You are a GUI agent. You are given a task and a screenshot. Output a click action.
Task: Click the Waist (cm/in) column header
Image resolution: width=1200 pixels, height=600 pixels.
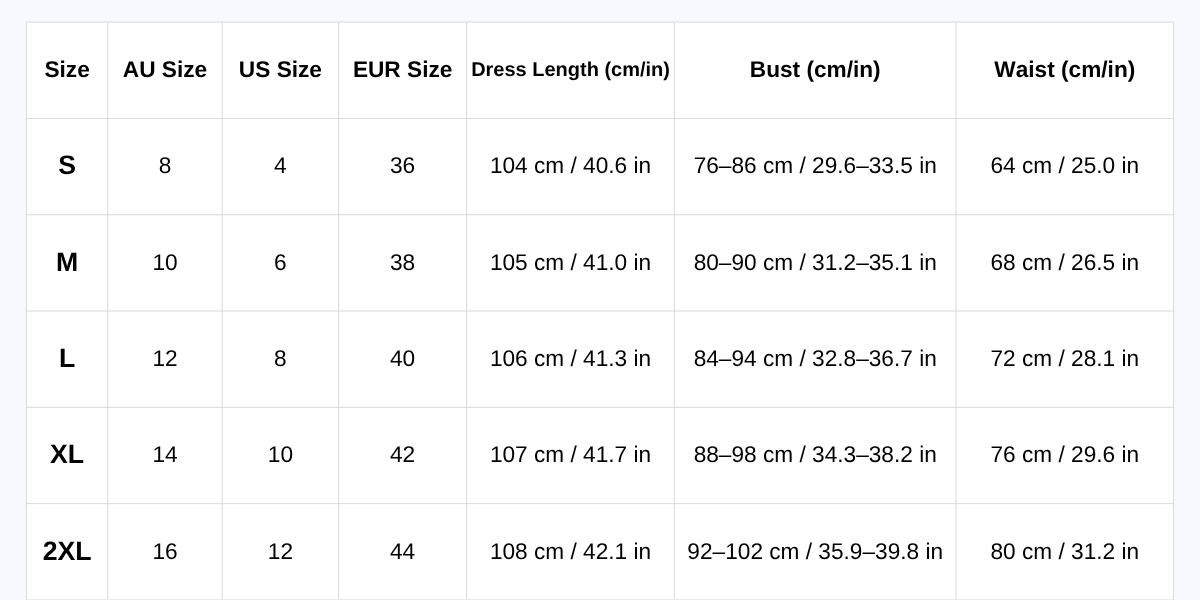[1064, 70]
